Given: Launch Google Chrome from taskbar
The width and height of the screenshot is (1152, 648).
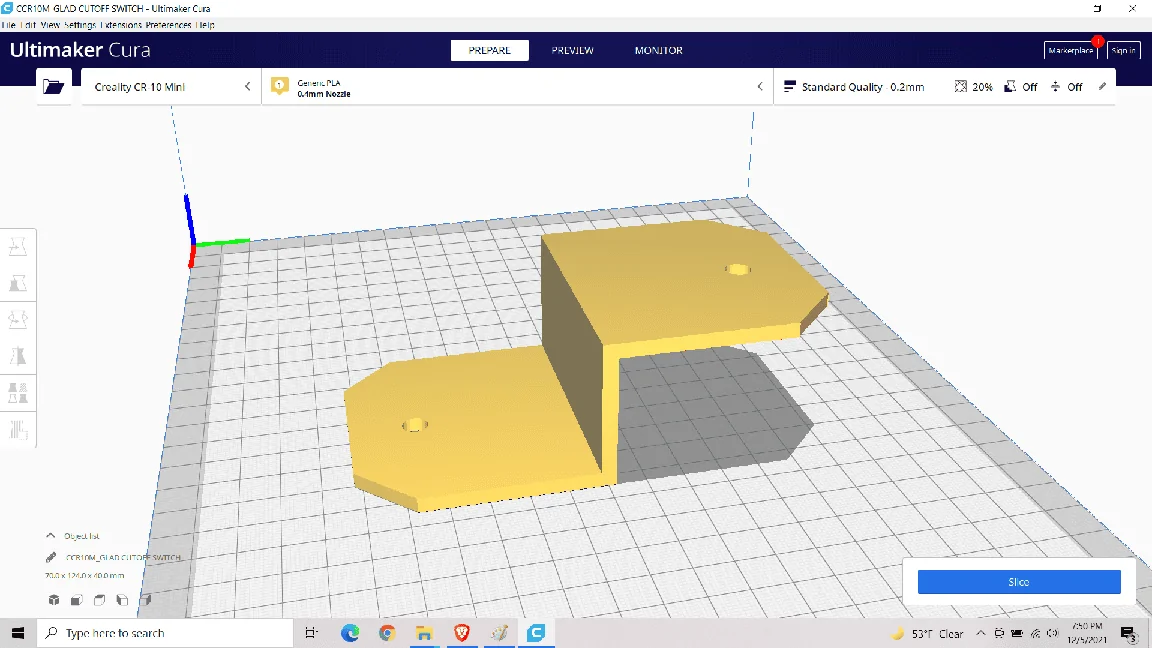Looking at the screenshot, I should pos(387,633).
